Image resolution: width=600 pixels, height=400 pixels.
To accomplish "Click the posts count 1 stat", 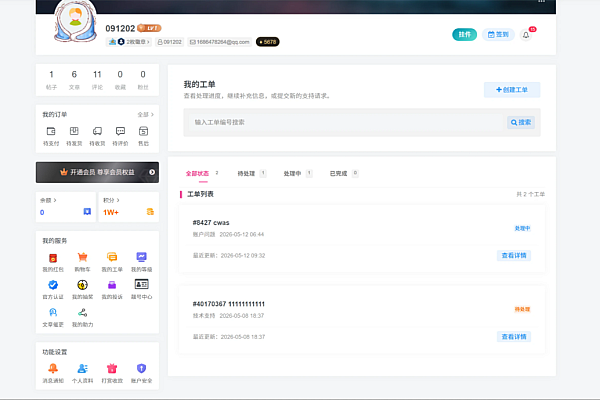I will [x=51, y=80].
